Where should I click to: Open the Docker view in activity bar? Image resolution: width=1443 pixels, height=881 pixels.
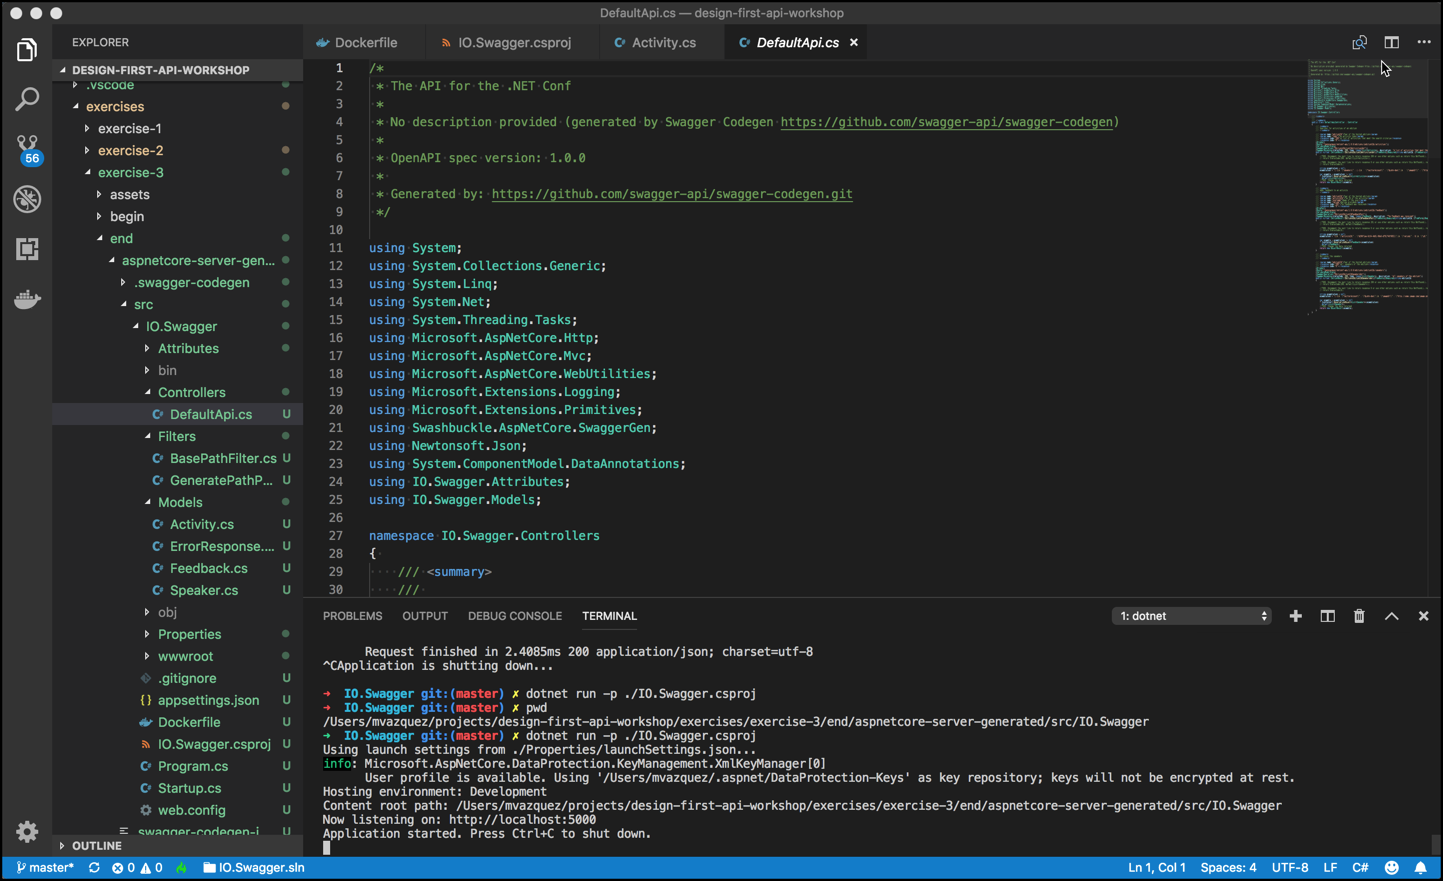click(27, 299)
